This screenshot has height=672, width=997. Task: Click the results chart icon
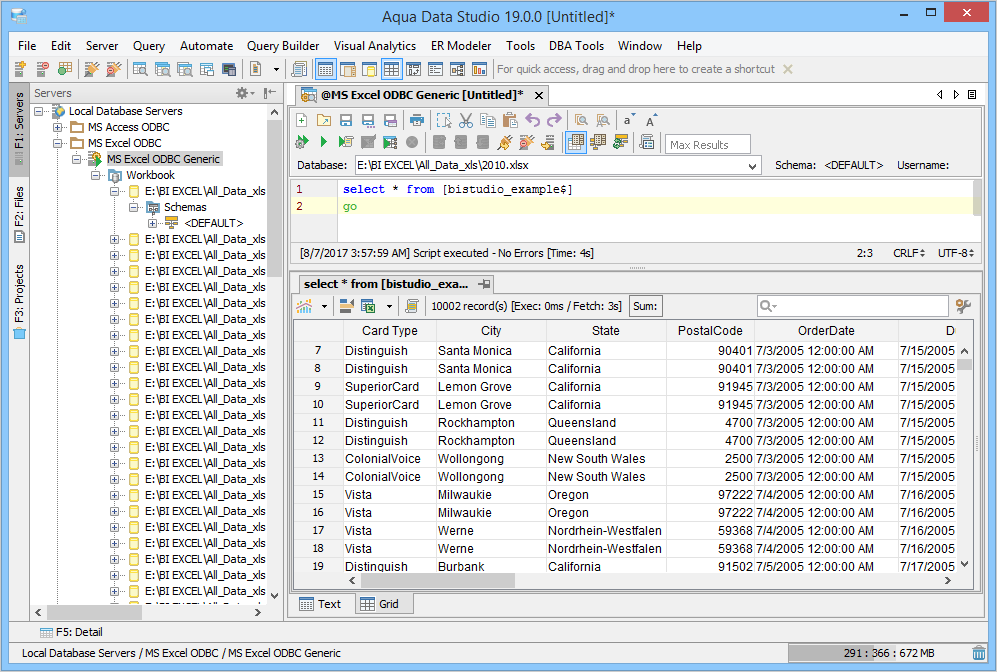point(304,306)
